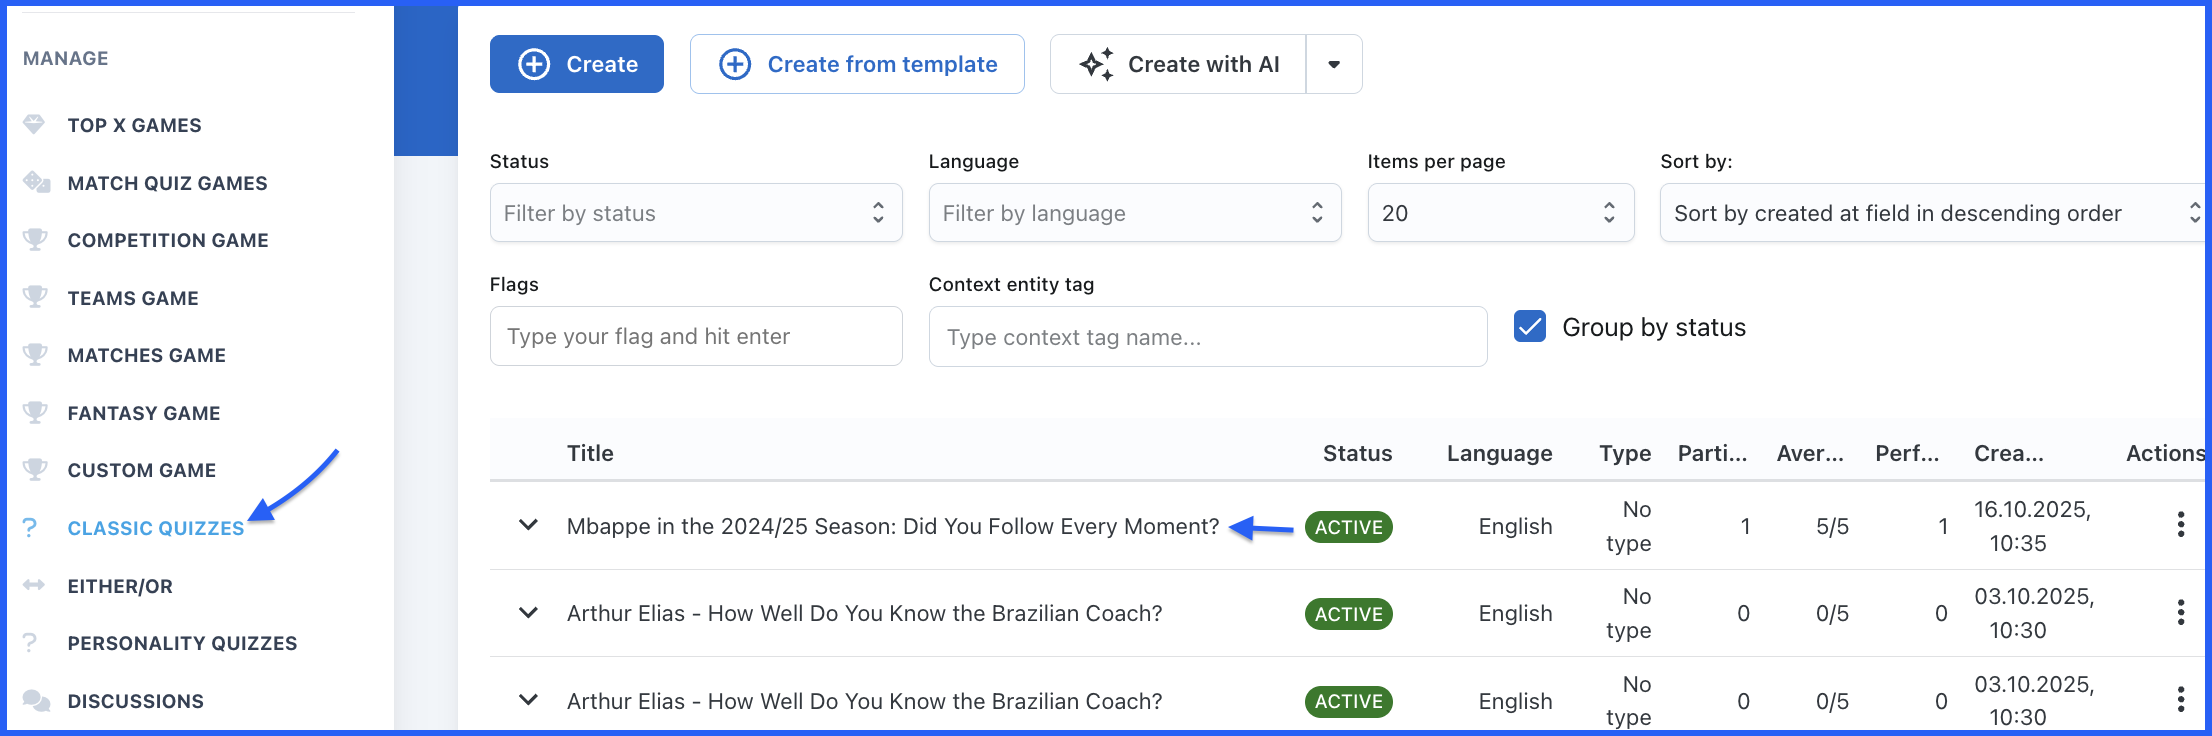Open the actions menu for the Mbappe quiz
This screenshot has width=2212, height=736.
point(2180,525)
